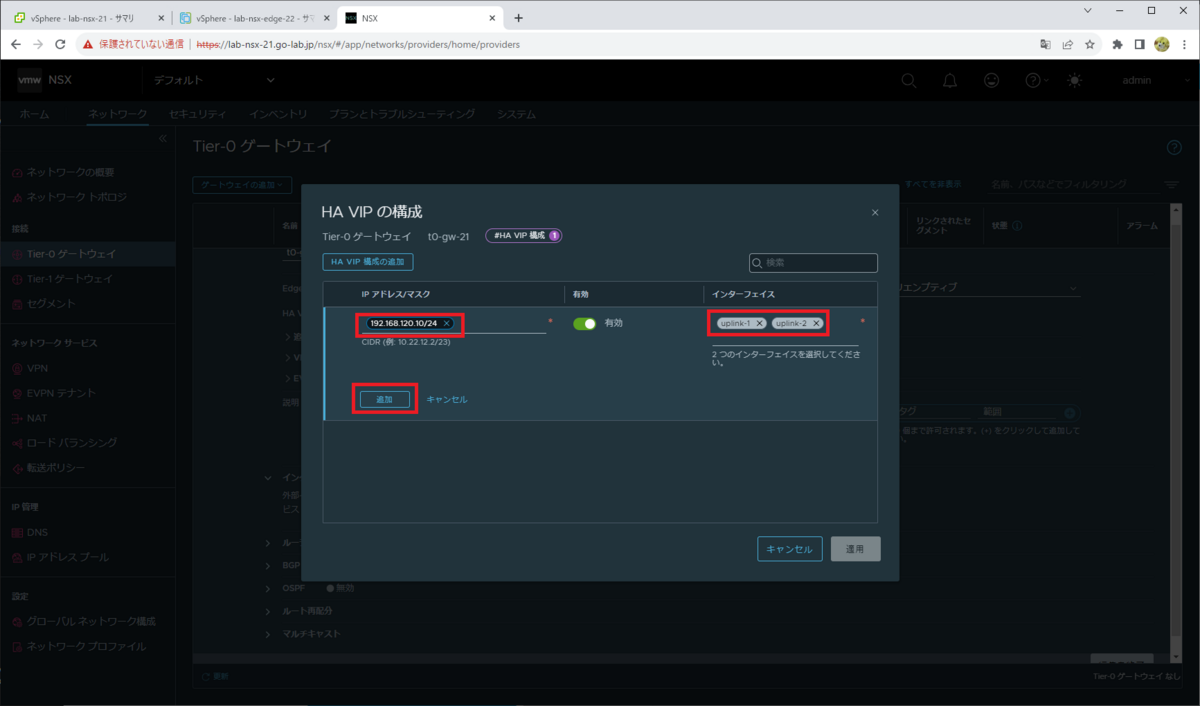The image size is (1200, 706).
Task: Toggle the 有効 enabled switch
Action: (x=584, y=323)
